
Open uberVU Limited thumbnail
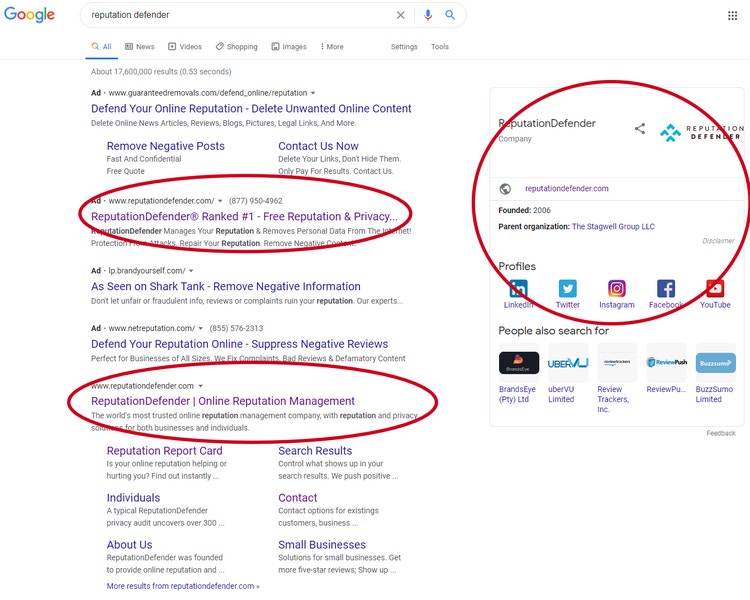pos(568,363)
